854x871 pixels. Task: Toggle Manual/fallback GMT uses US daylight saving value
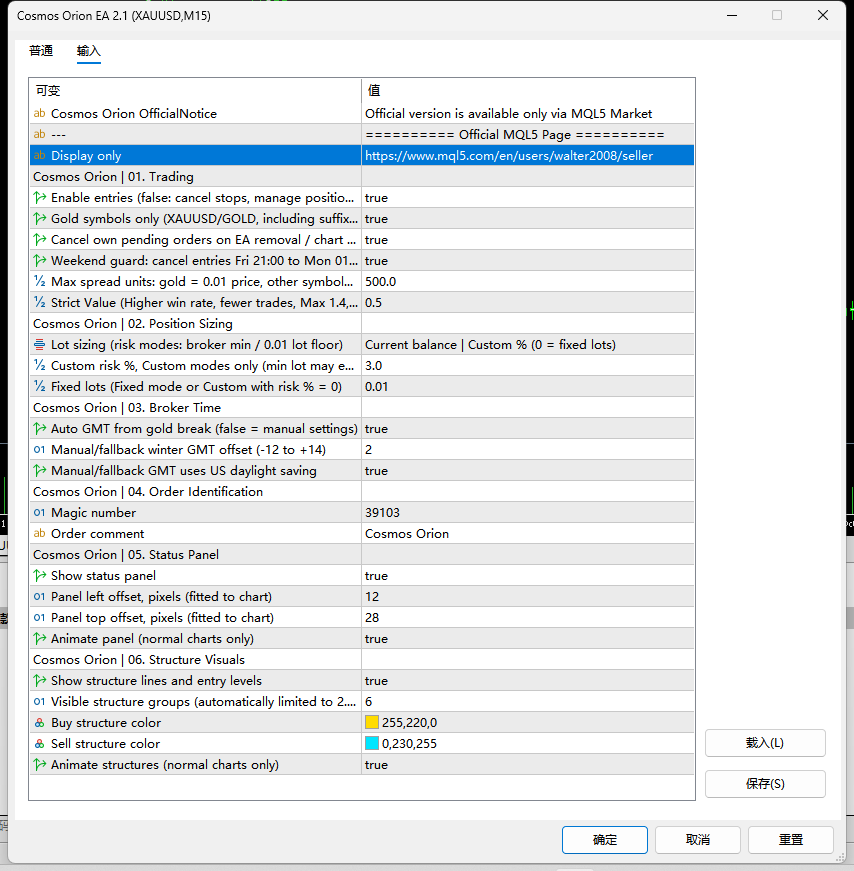[527, 471]
